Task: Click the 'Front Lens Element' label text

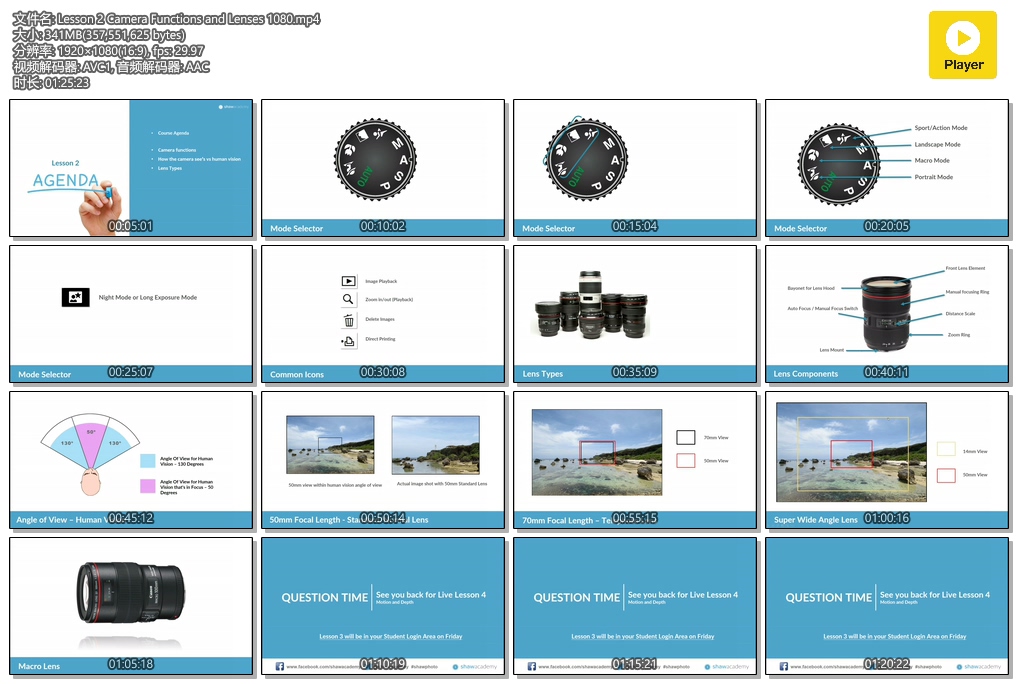Action: tap(965, 268)
